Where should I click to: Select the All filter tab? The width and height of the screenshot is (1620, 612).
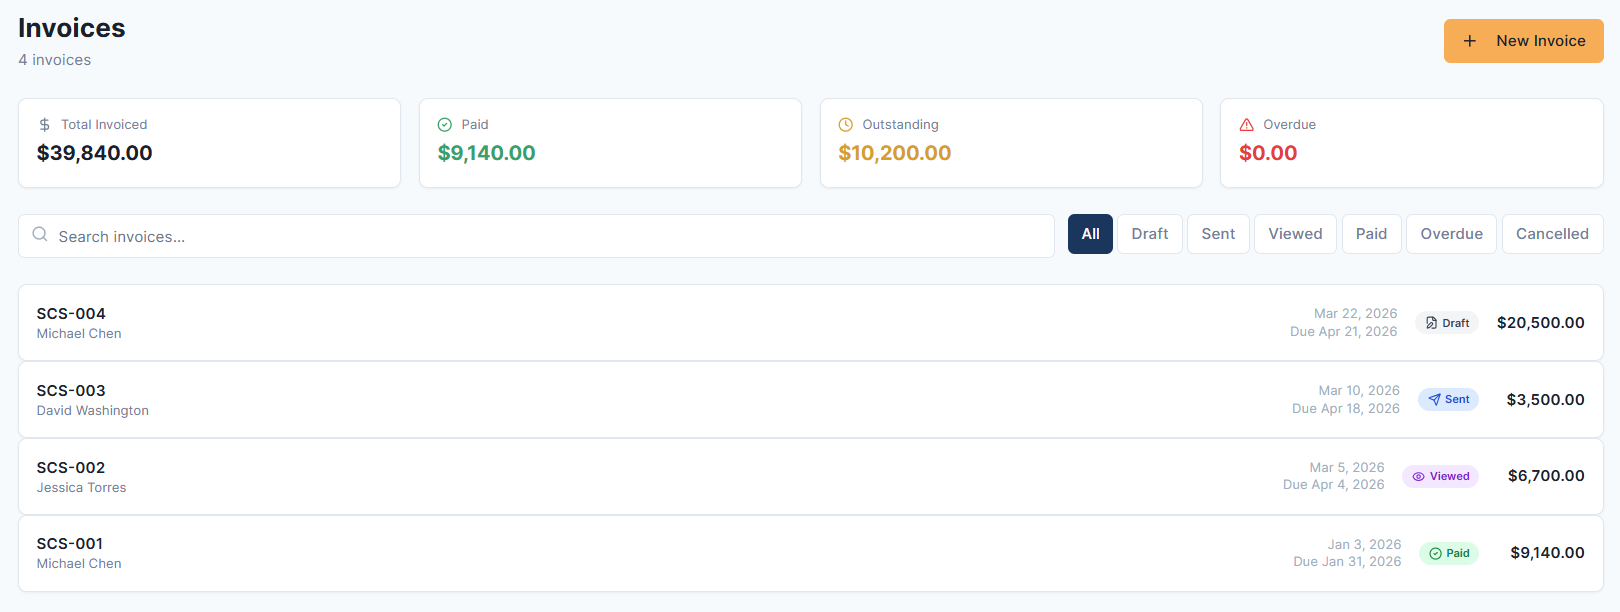tap(1090, 234)
